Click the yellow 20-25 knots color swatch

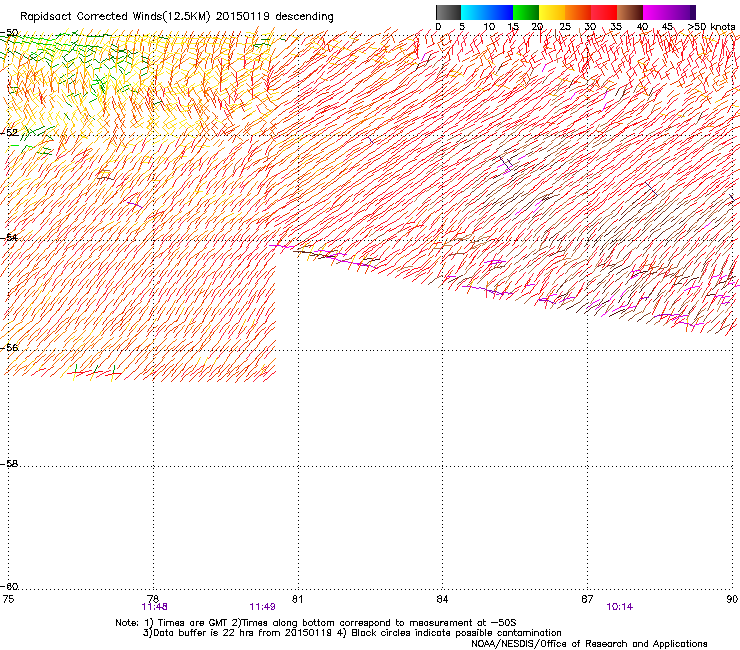pyautogui.click(x=552, y=12)
